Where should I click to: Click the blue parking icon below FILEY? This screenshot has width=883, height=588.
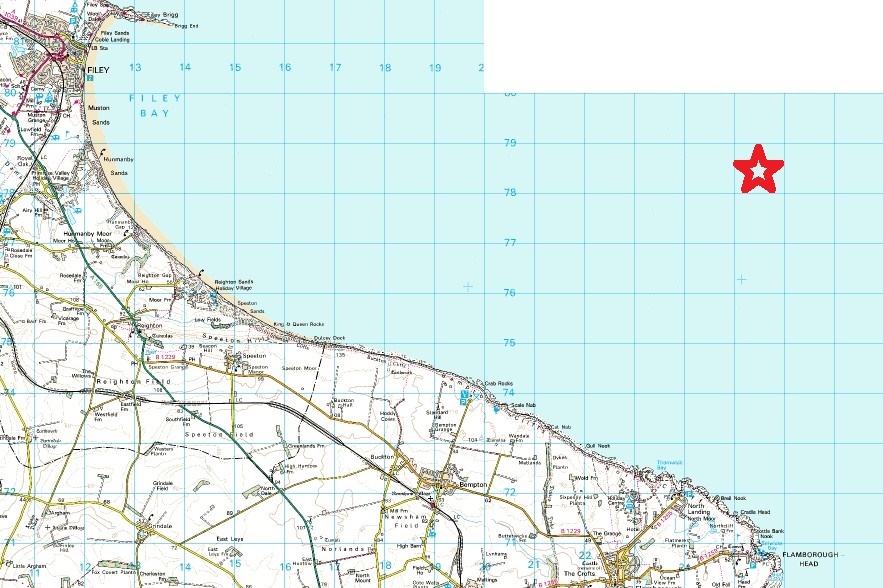90,78
